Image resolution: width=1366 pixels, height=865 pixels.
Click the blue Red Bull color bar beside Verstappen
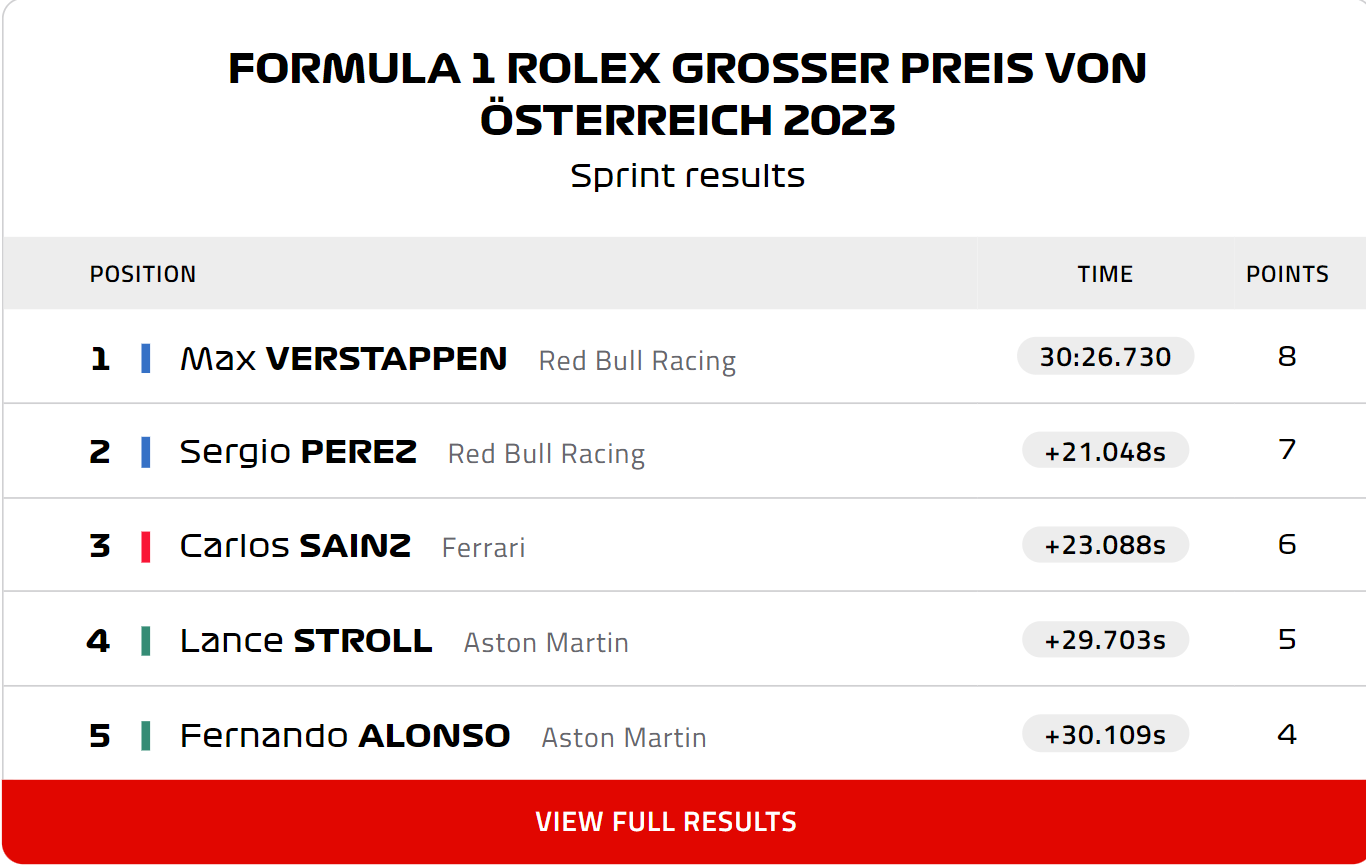tap(146, 358)
